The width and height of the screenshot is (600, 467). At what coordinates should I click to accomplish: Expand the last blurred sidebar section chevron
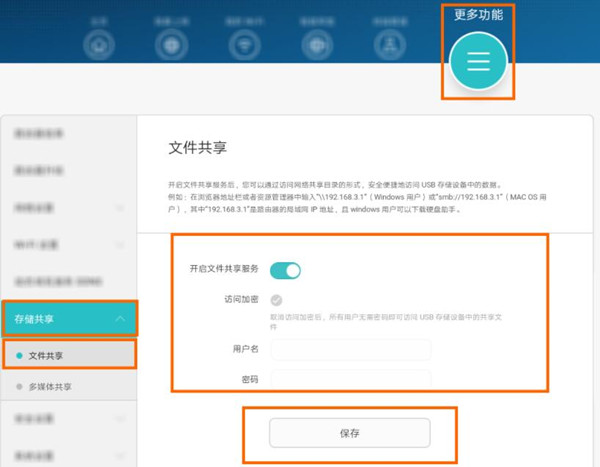120,456
